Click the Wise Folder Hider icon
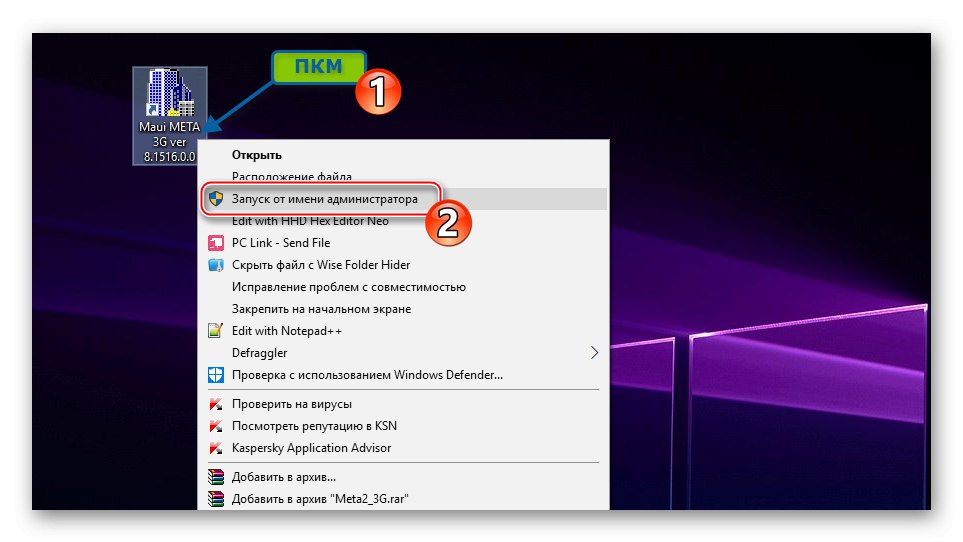The width and height of the screenshot is (963, 542). click(216, 265)
